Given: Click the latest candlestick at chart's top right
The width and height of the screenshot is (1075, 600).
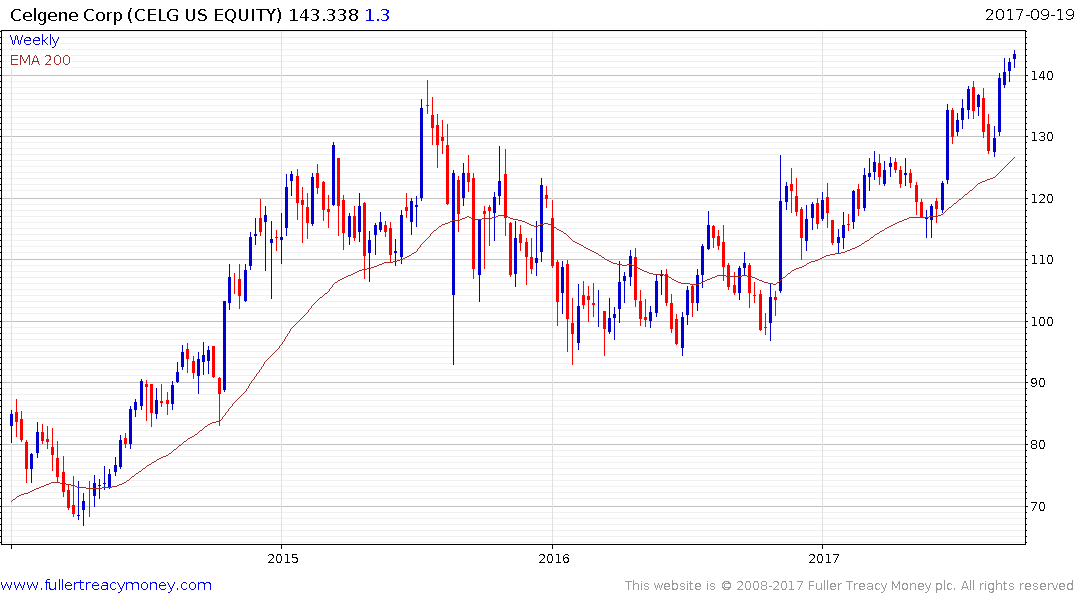Looking at the screenshot, I should (1015, 58).
